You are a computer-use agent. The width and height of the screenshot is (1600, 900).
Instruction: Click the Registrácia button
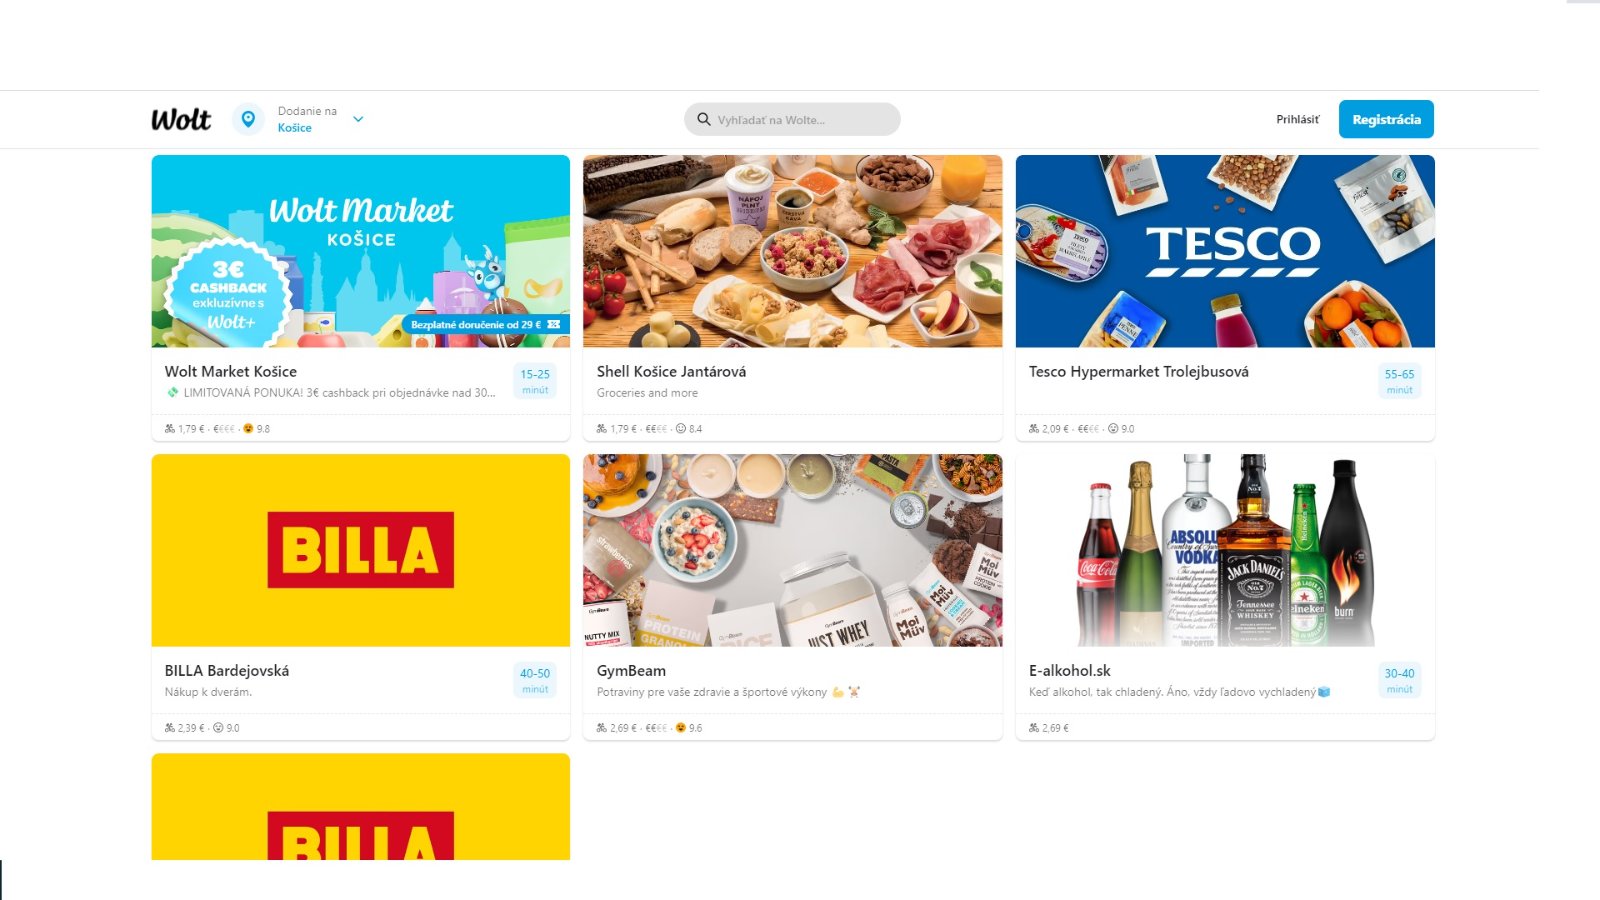pyautogui.click(x=1386, y=119)
